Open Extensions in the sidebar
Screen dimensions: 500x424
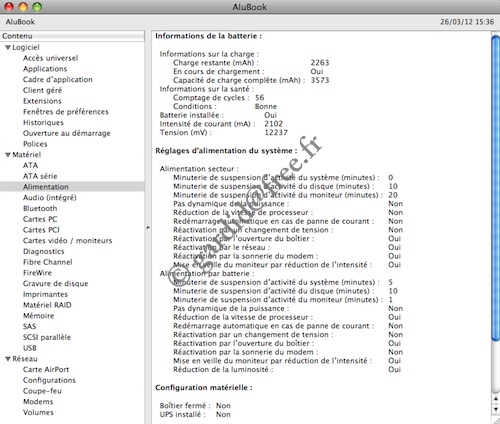coord(42,101)
